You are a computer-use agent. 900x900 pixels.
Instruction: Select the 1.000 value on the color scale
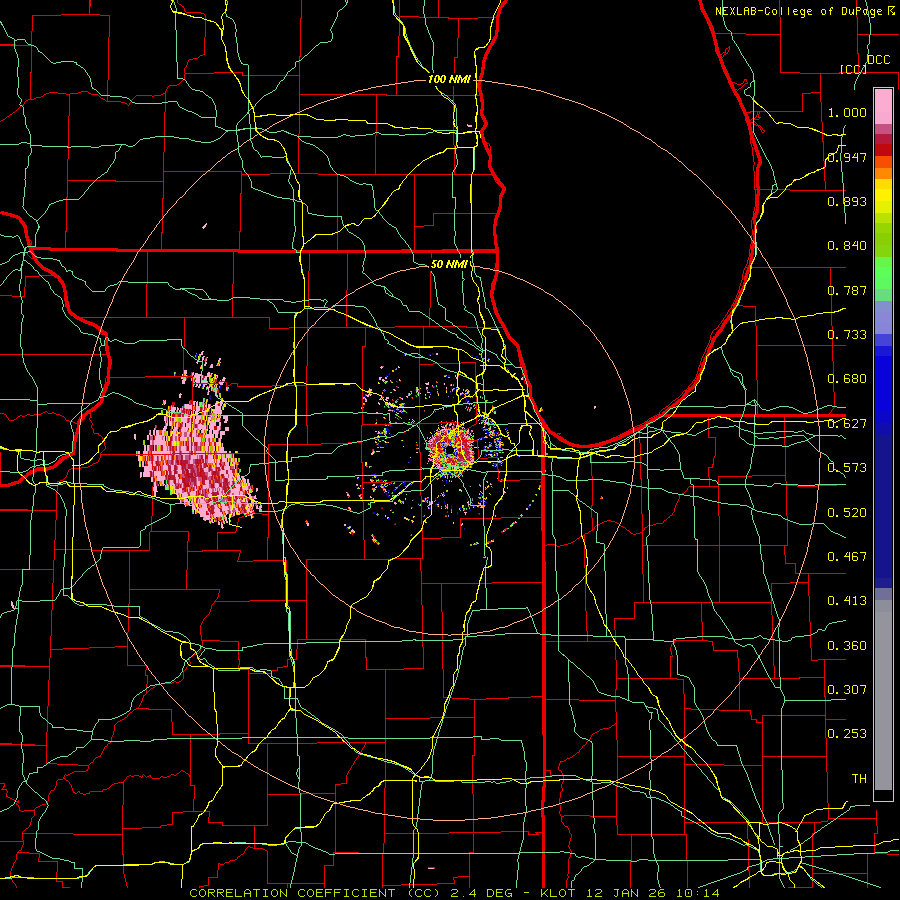(x=847, y=112)
